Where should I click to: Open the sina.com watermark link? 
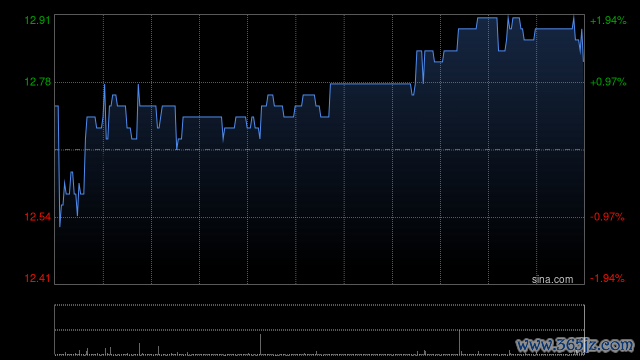point(552,280)
